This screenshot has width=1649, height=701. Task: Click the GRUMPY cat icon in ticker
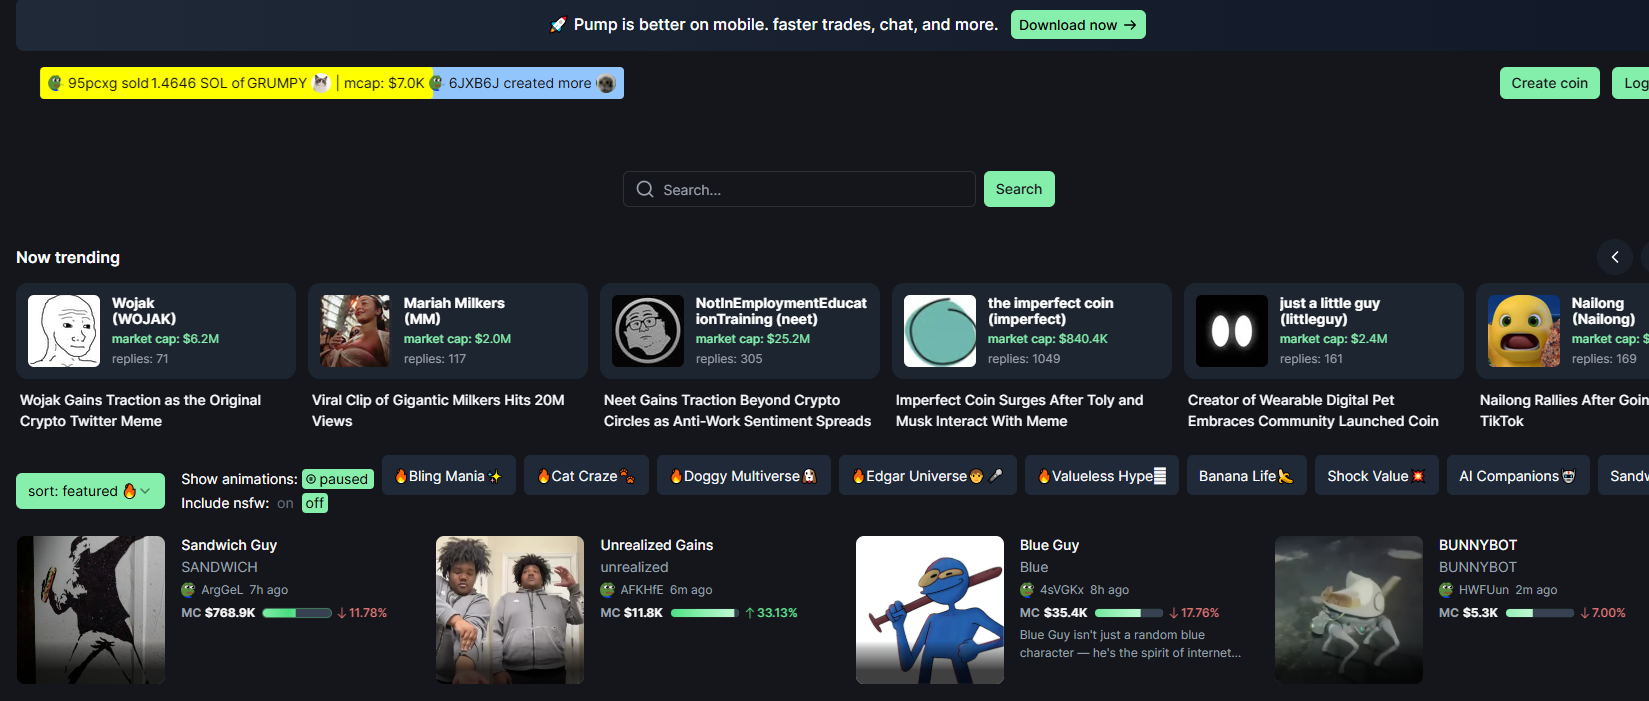point(321,83)
